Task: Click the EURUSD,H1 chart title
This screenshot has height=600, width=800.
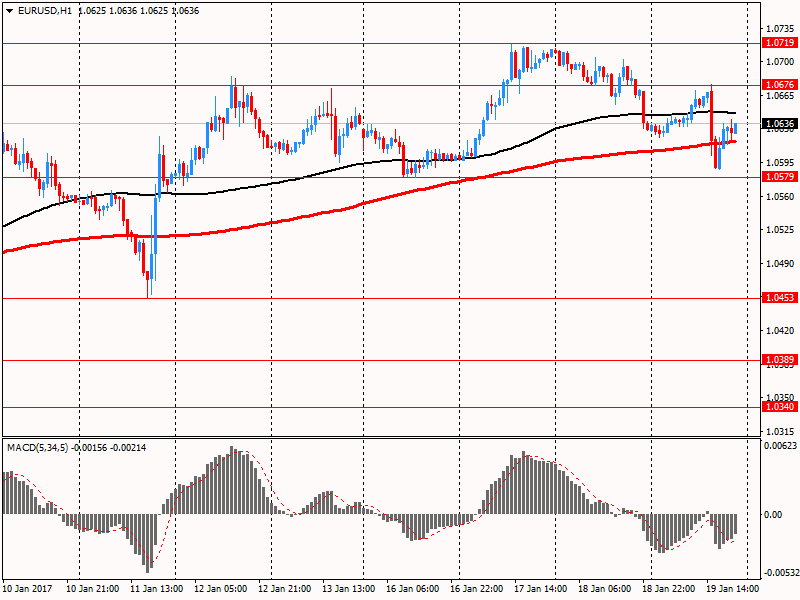Action: [44, 11]
